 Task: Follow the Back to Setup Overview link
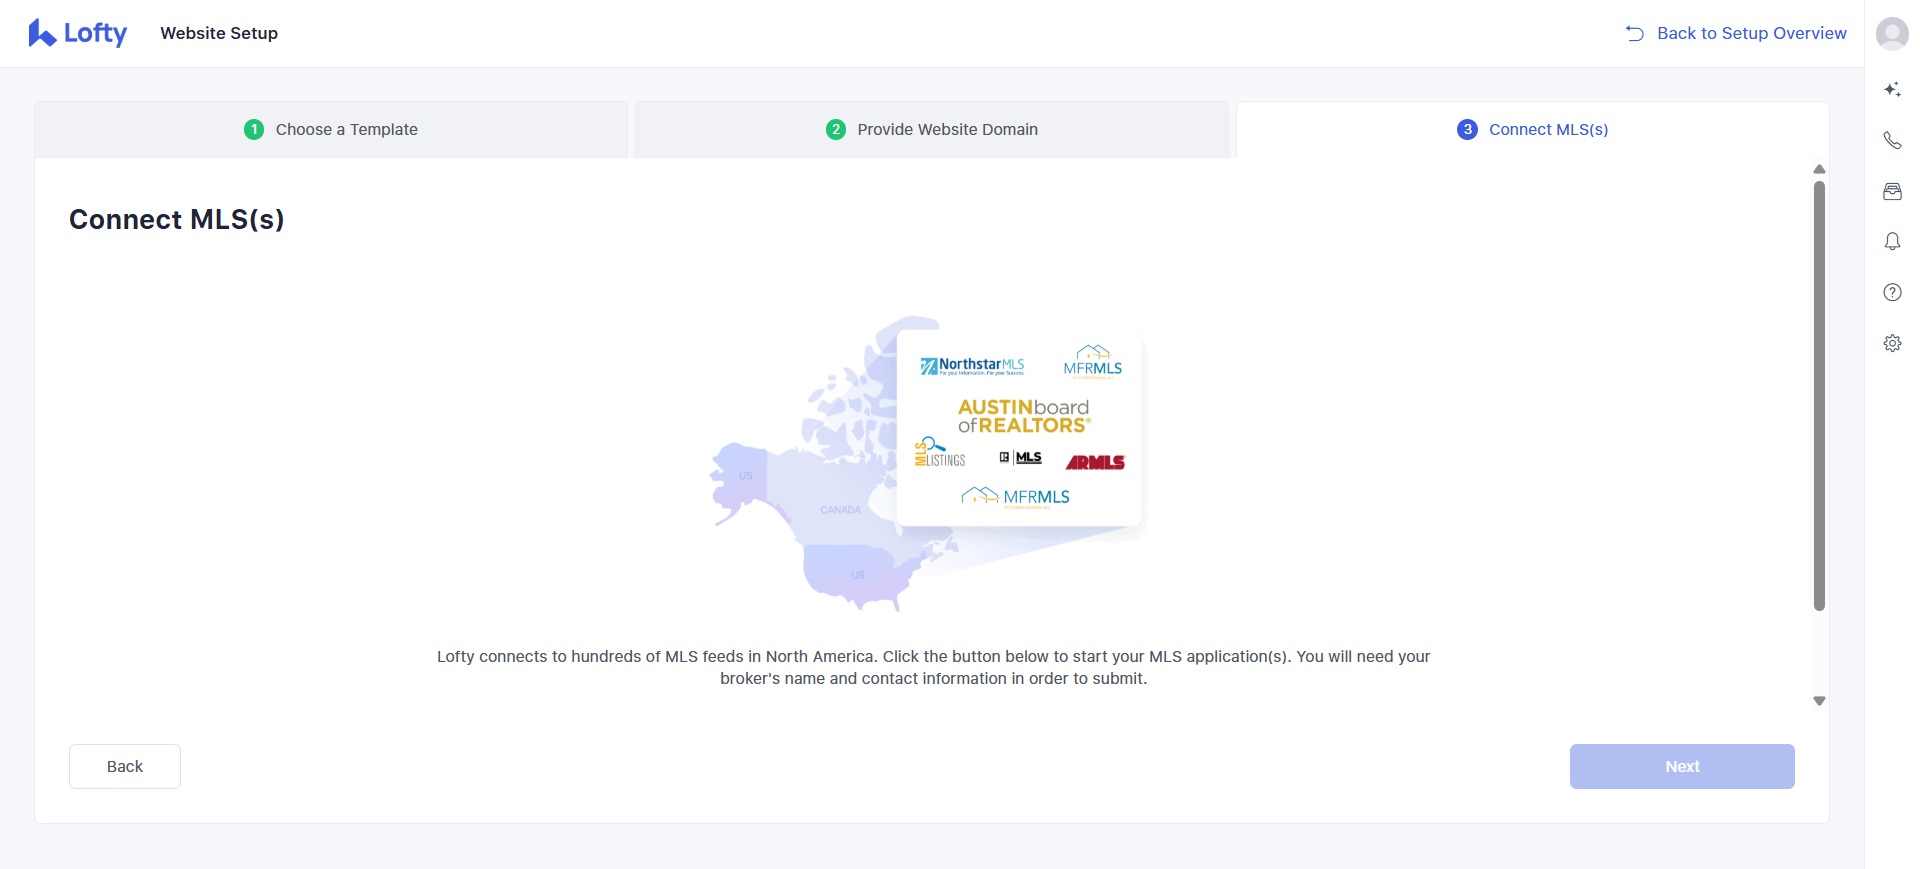[1736, 33]
